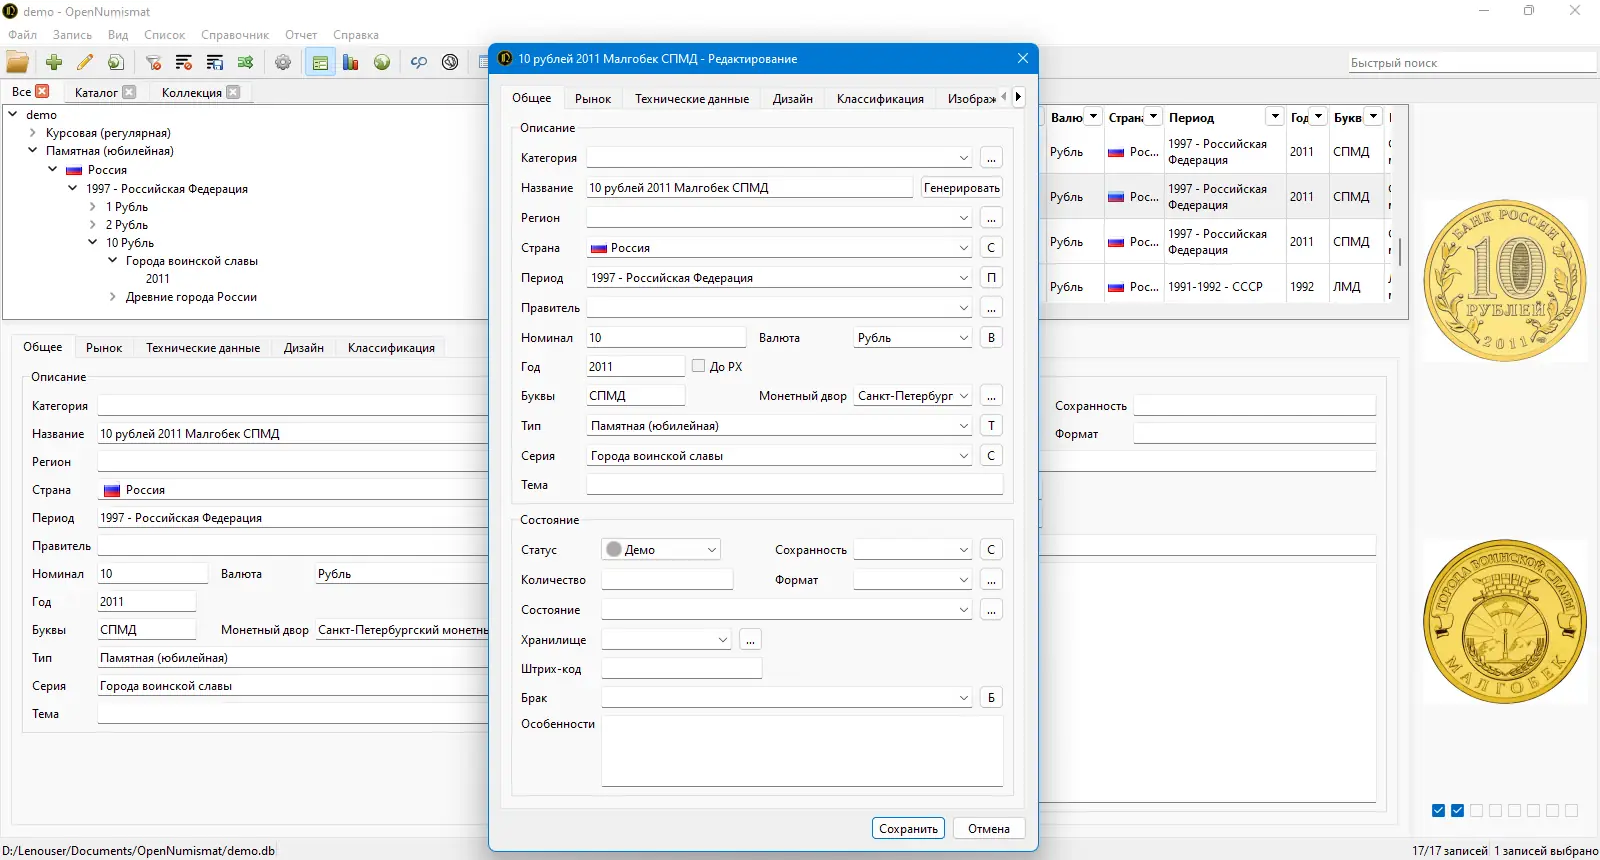Screen dimensions: 1600x860
Task: Switch to dialog Классификация tab
Action: pos(880,98)
